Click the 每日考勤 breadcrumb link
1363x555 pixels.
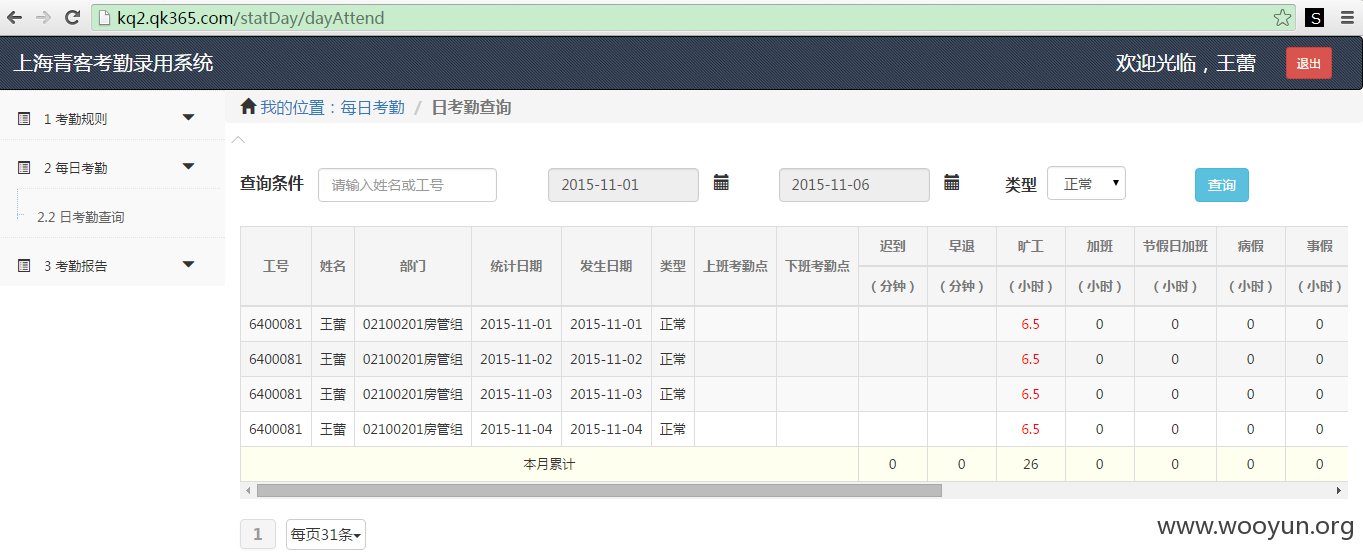373,107
